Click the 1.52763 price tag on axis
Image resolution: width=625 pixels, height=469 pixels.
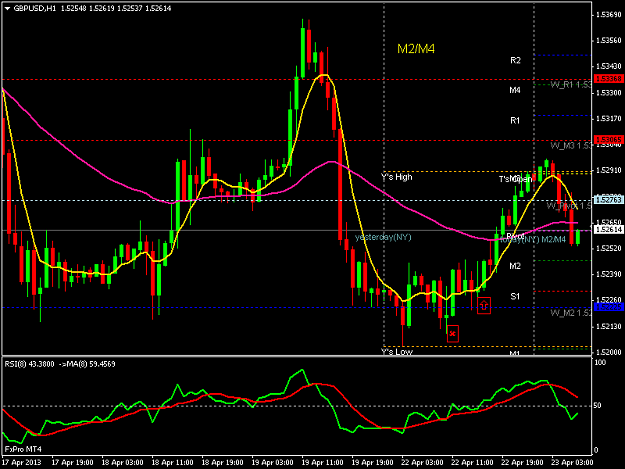click(x=608, y=200)
